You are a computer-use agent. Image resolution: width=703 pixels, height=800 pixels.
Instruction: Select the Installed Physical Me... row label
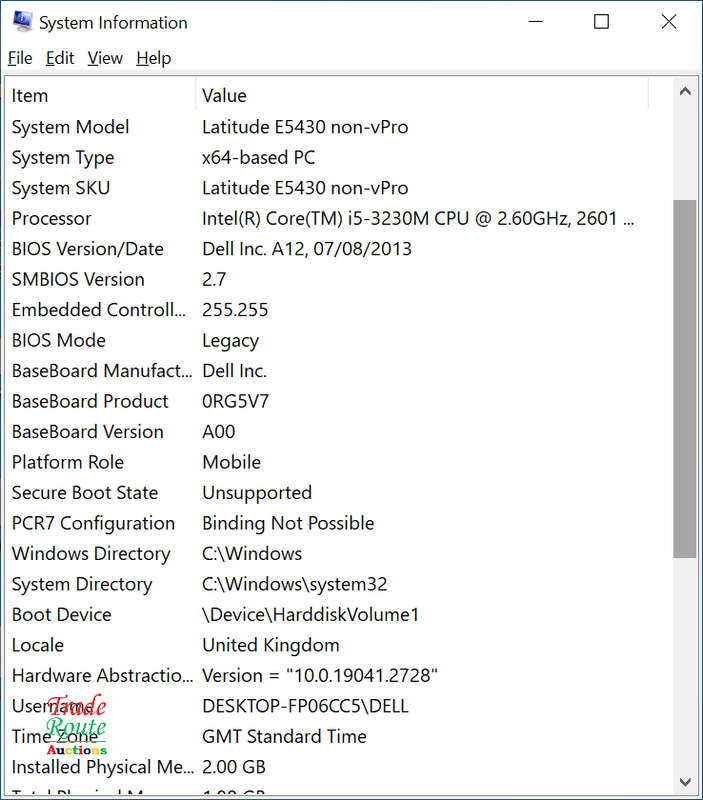tap(103, 767)
